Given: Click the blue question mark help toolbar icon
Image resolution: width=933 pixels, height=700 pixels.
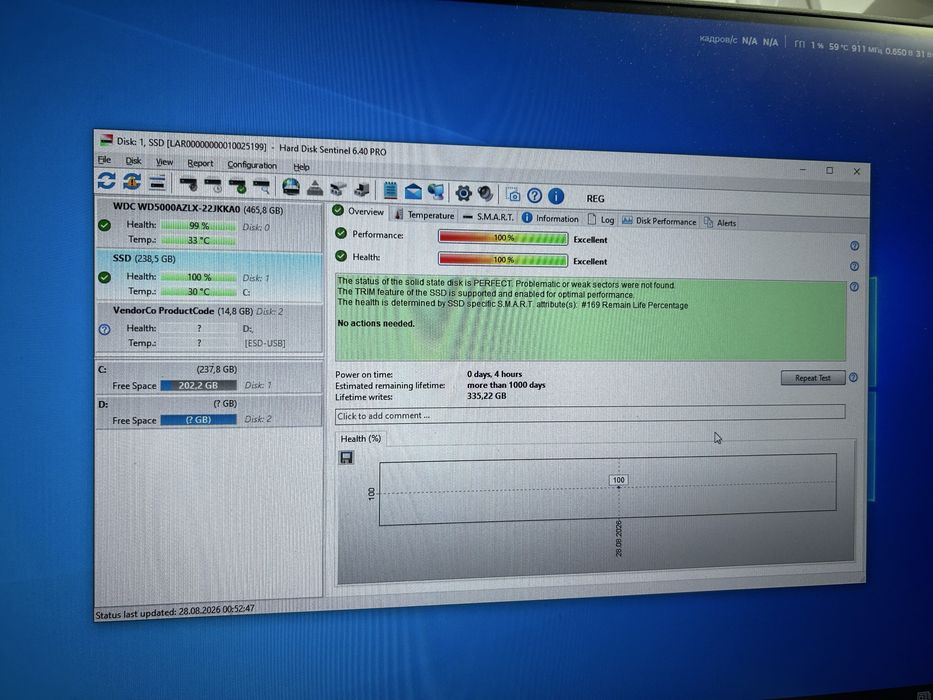Looking at the screenshot, I should pyautogui.click(x=534, y=195).
